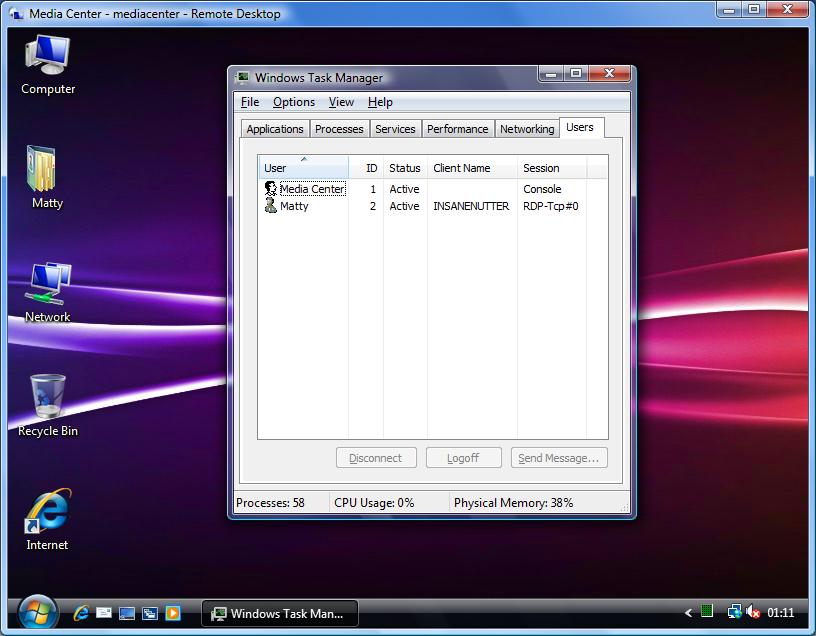The height and width of the screenshot is (636, 816).
Task: Sort by Client Name column header
Action: coord(473,168)
